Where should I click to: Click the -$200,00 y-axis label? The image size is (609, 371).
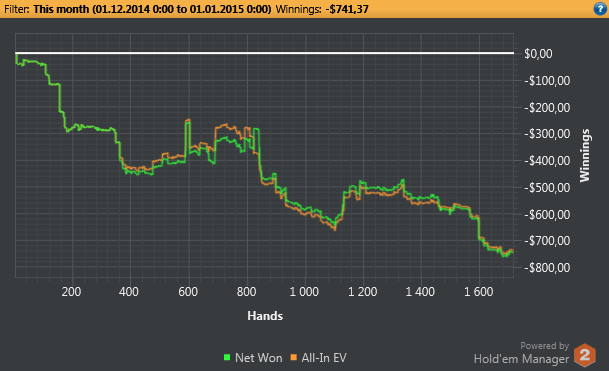(x=547, y=108)
